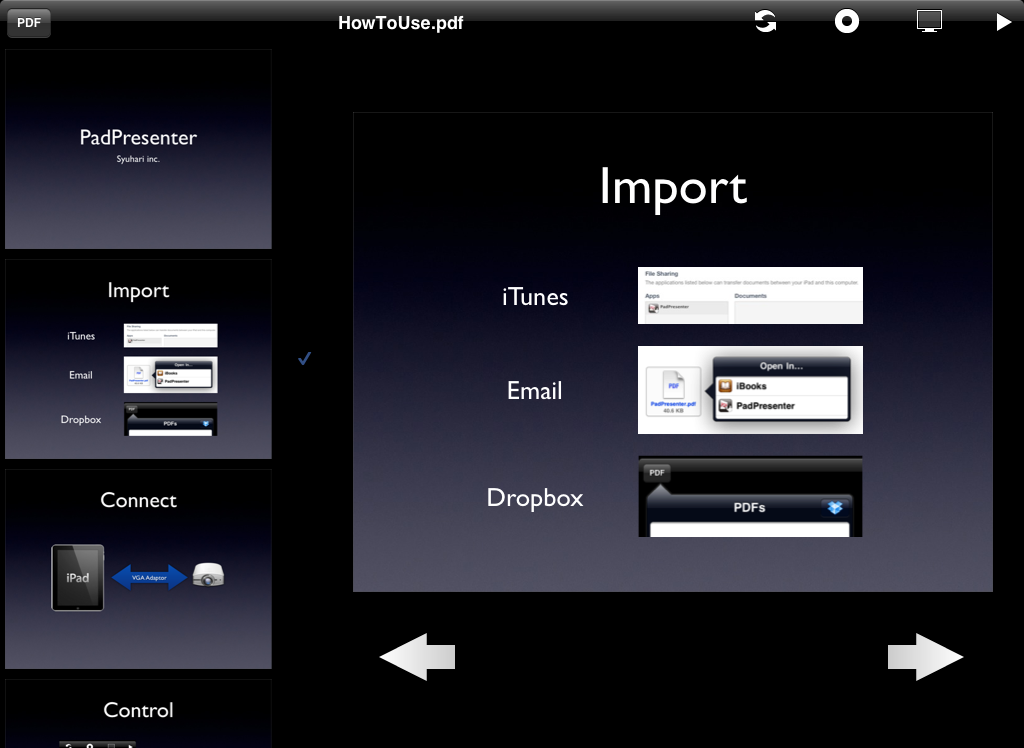This screenshot has height=748, width=1024.
Task: Advance to next slide with right arrow
Action: [x=925, y=657]
